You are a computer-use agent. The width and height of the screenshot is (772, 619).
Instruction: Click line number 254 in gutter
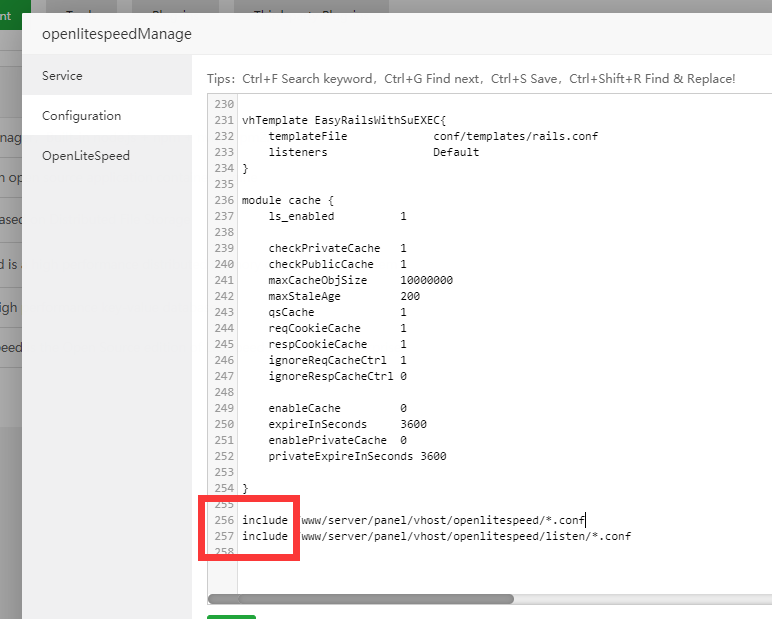(224, 489)
